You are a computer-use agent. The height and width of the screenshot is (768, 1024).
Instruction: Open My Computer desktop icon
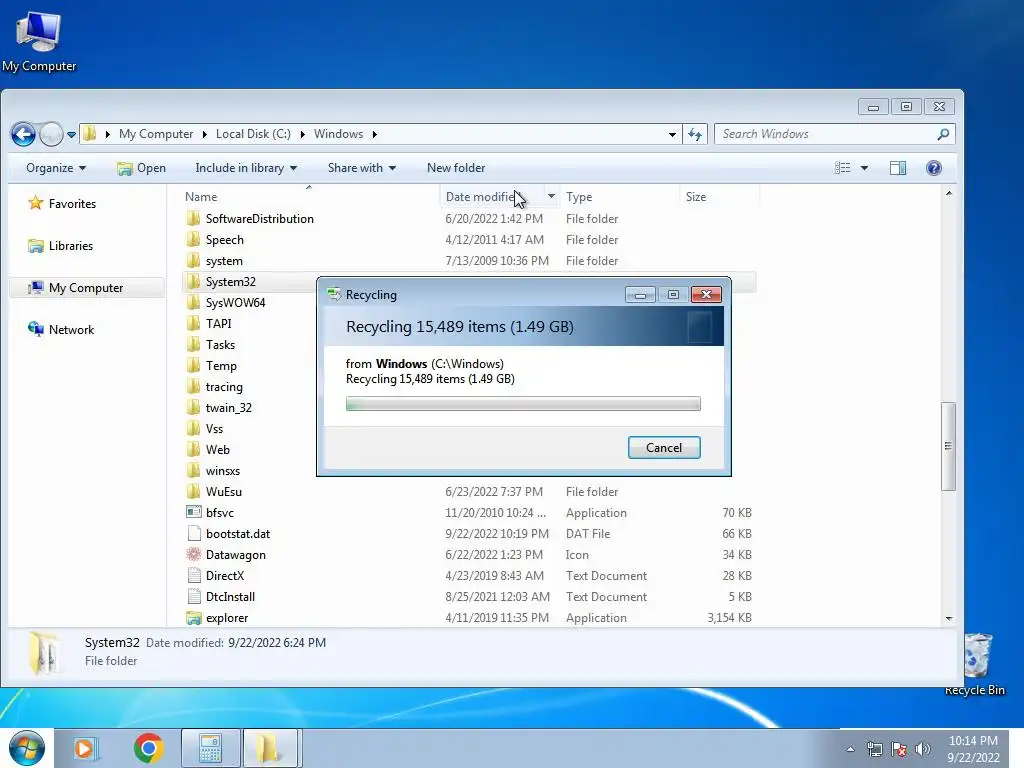click(39, 40)
